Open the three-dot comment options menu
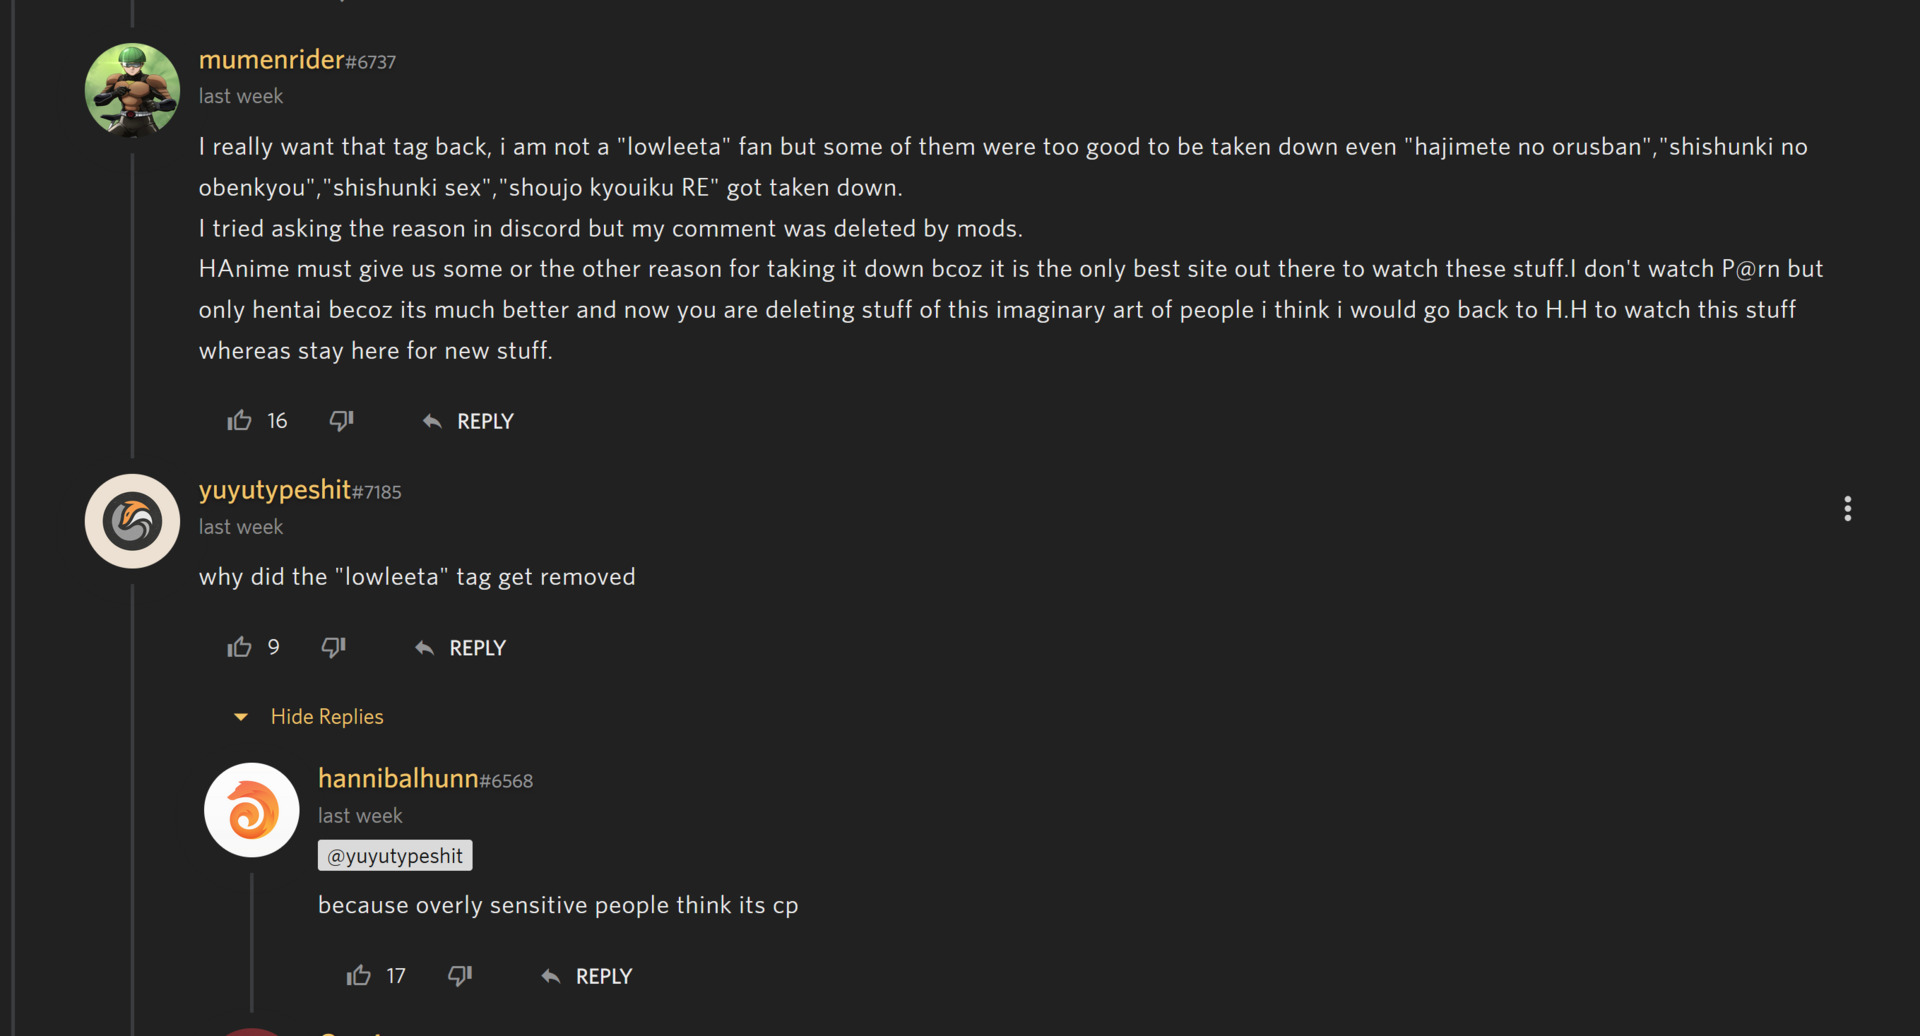The width and height of the screenshot is (1920, 1036). [x=1847, y=509]
